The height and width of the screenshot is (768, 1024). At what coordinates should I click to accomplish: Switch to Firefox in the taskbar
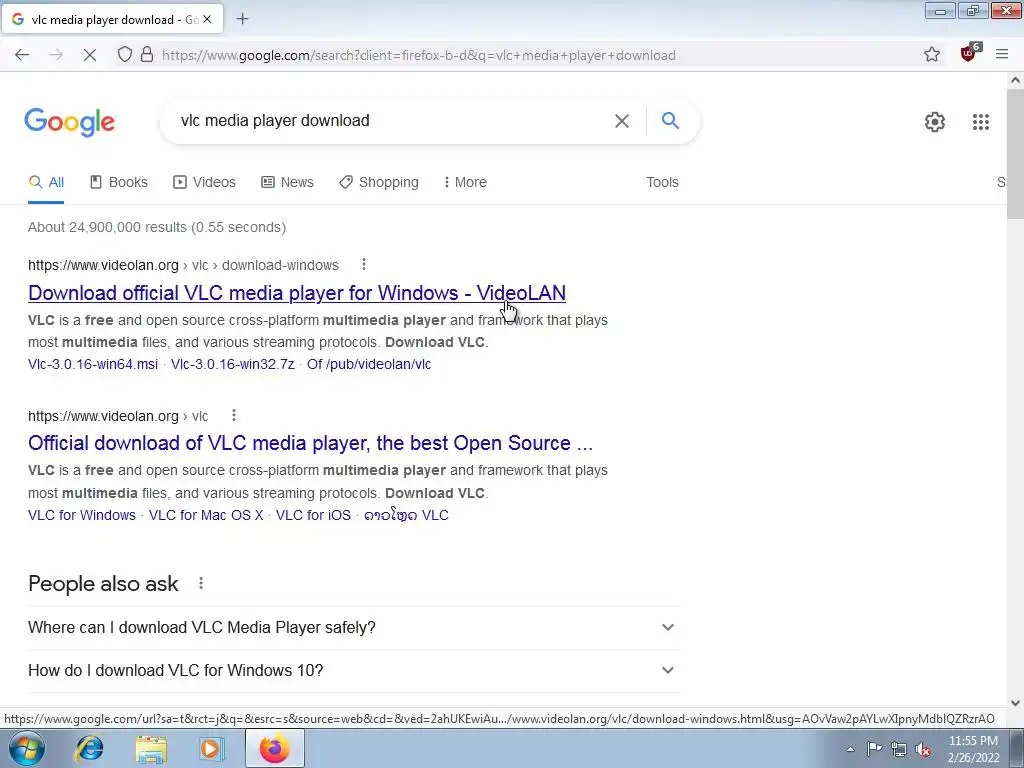coord(274,748)
